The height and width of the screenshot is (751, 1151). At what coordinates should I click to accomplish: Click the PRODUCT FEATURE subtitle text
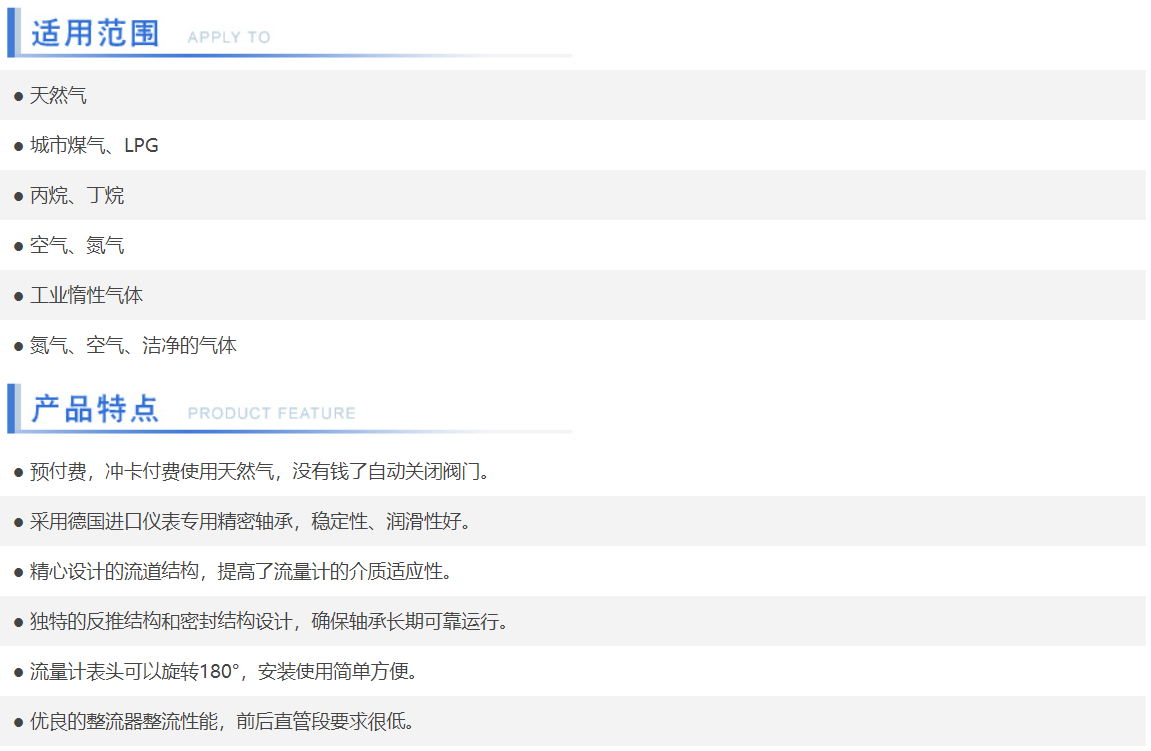[x=271, y=413]
